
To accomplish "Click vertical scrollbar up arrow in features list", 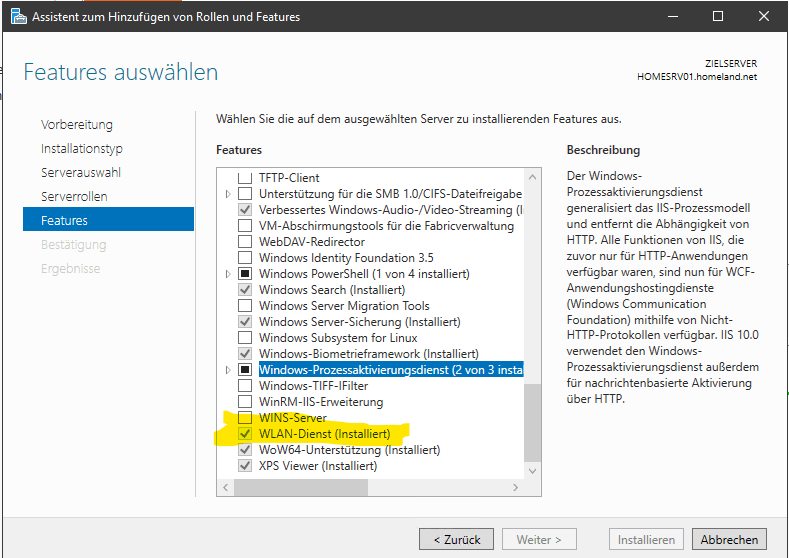I will [x=532, y=177].
